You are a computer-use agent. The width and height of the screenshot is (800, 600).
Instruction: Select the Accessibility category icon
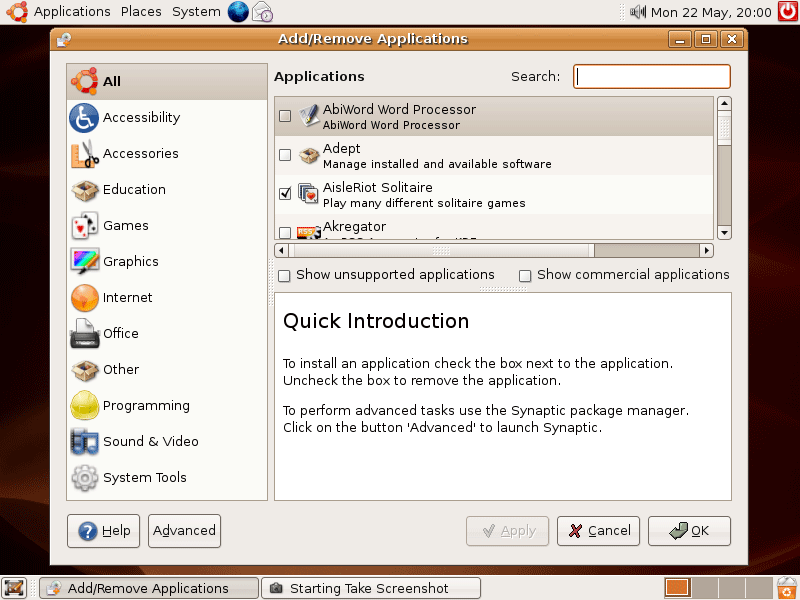pos(84,118)
